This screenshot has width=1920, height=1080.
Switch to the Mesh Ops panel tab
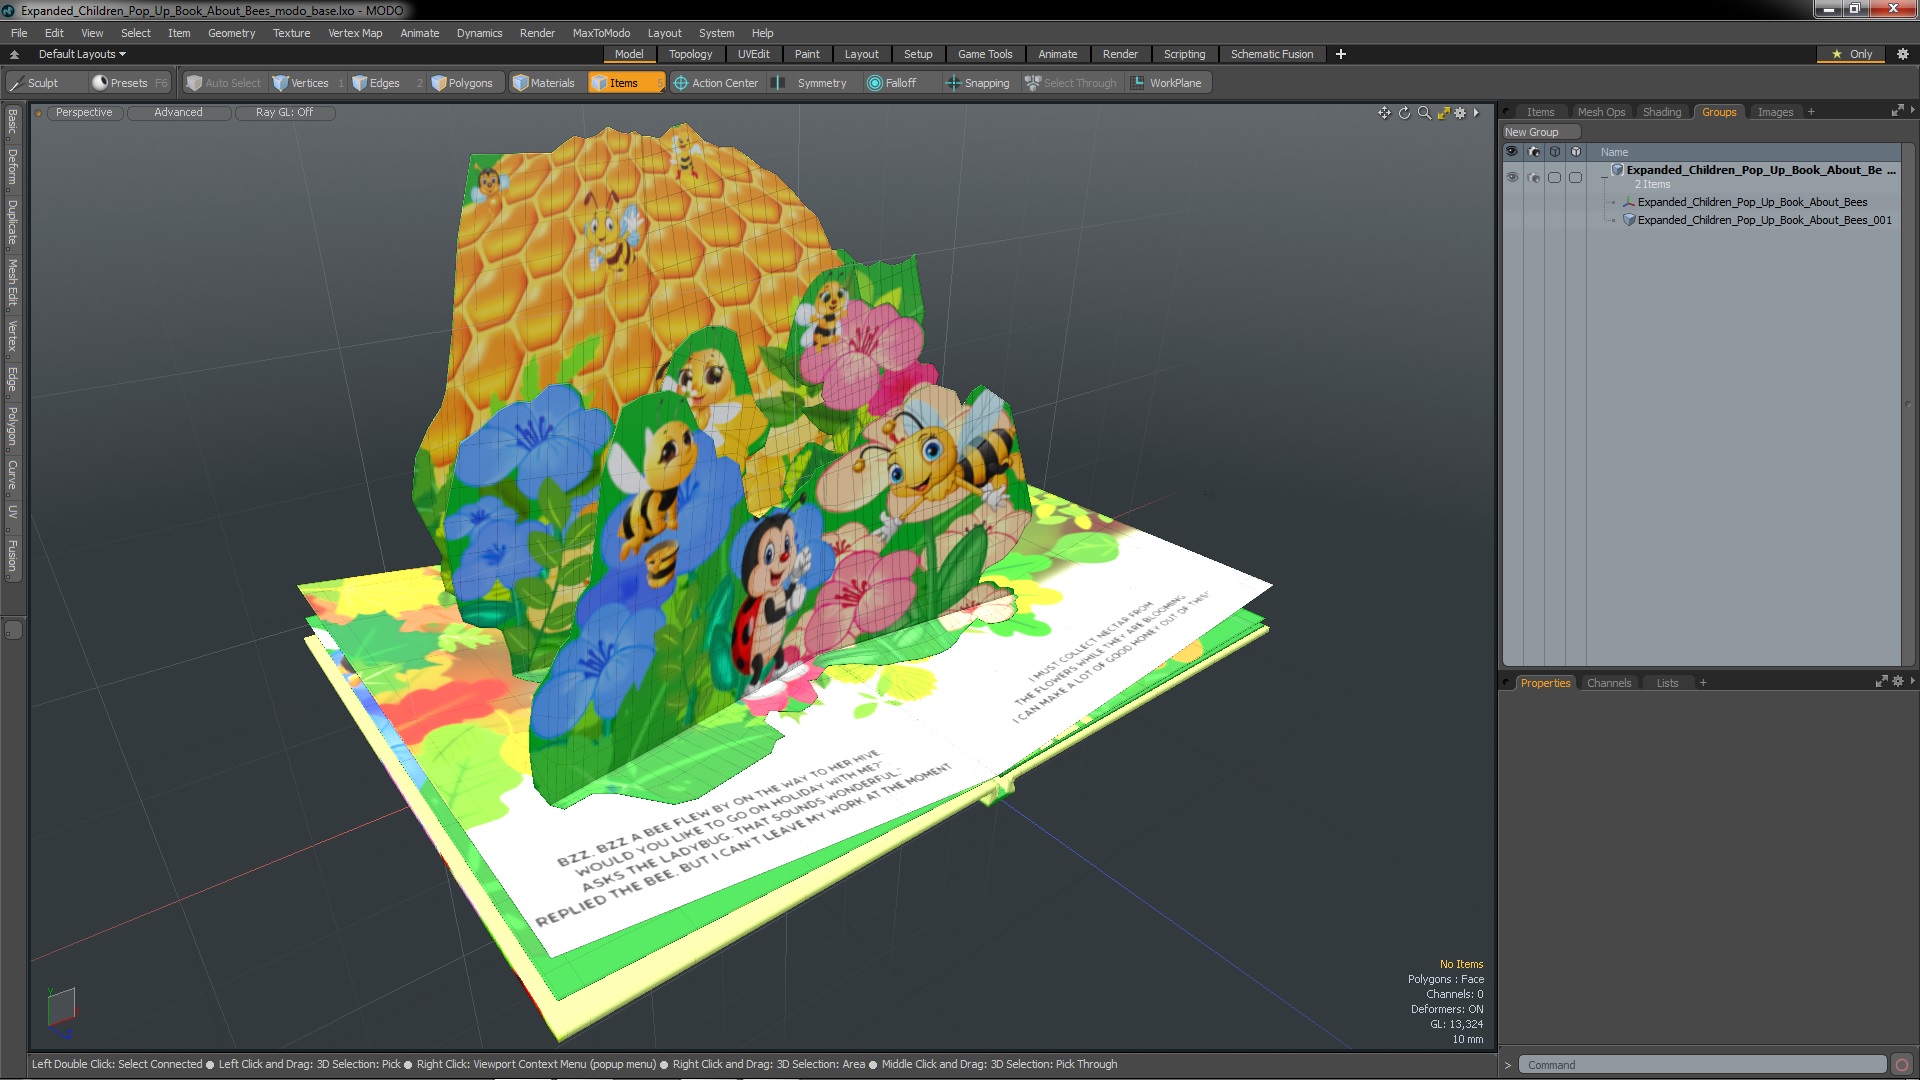click(1601, 112)
